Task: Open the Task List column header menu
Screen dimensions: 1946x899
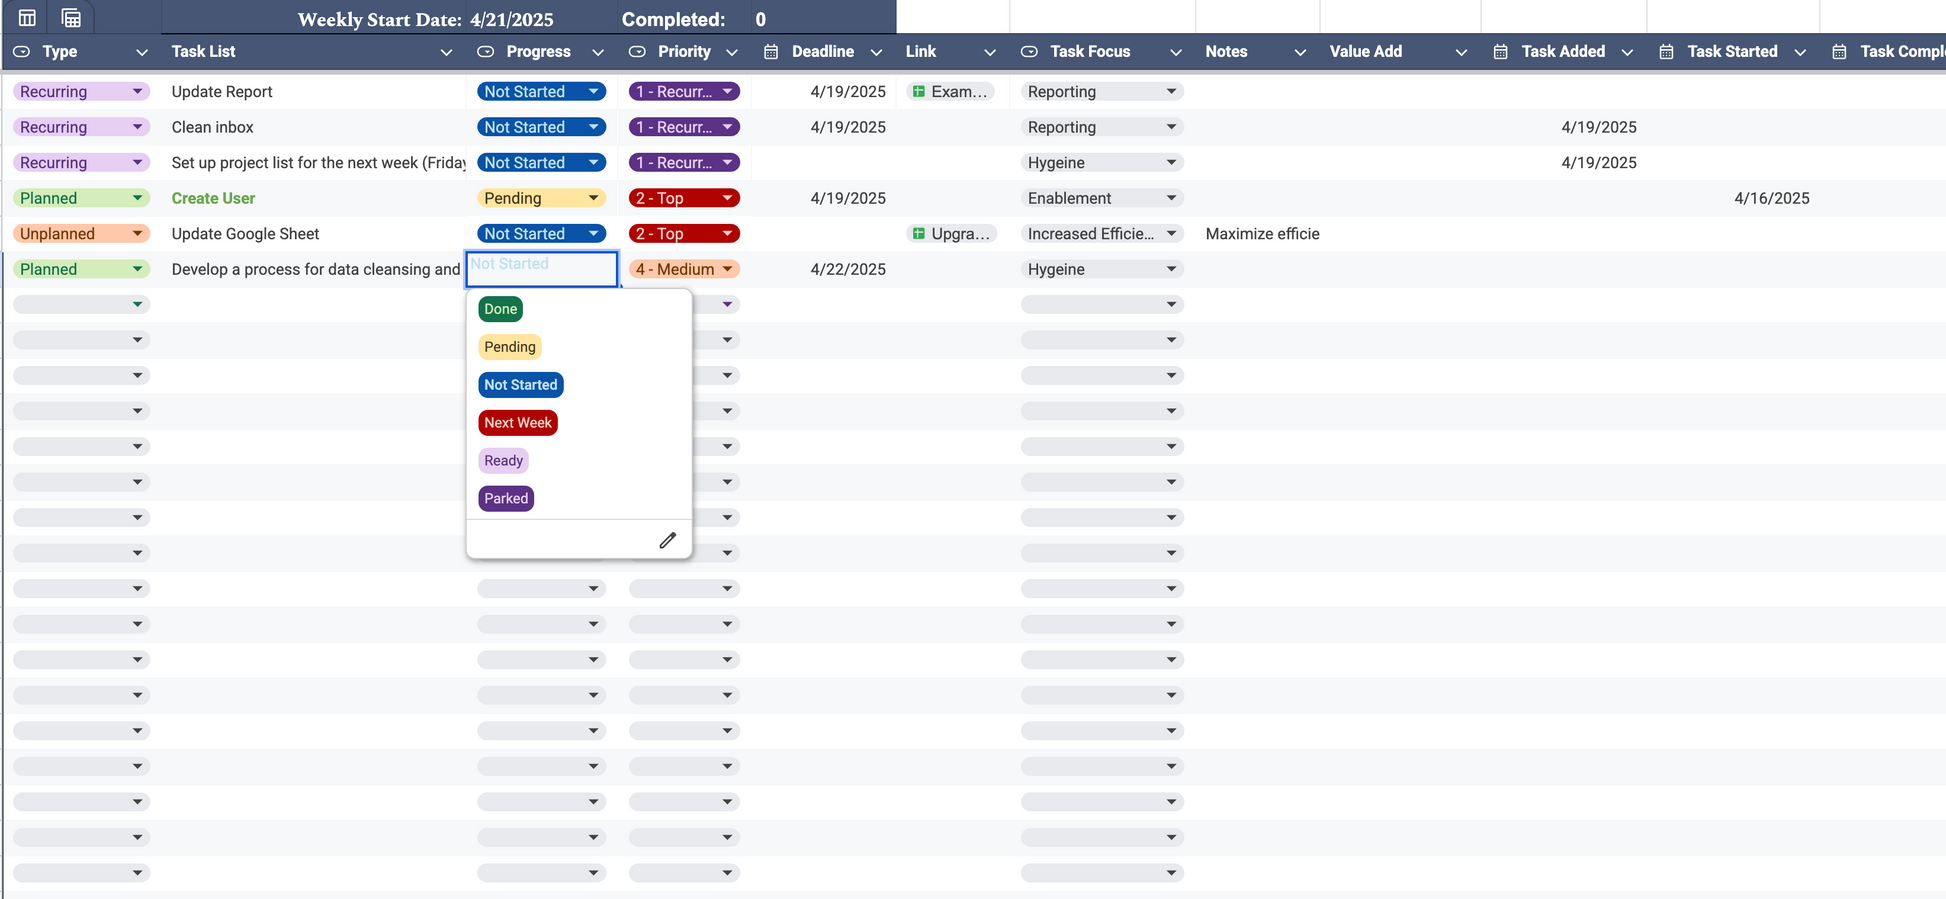Action: coord(446,52)
